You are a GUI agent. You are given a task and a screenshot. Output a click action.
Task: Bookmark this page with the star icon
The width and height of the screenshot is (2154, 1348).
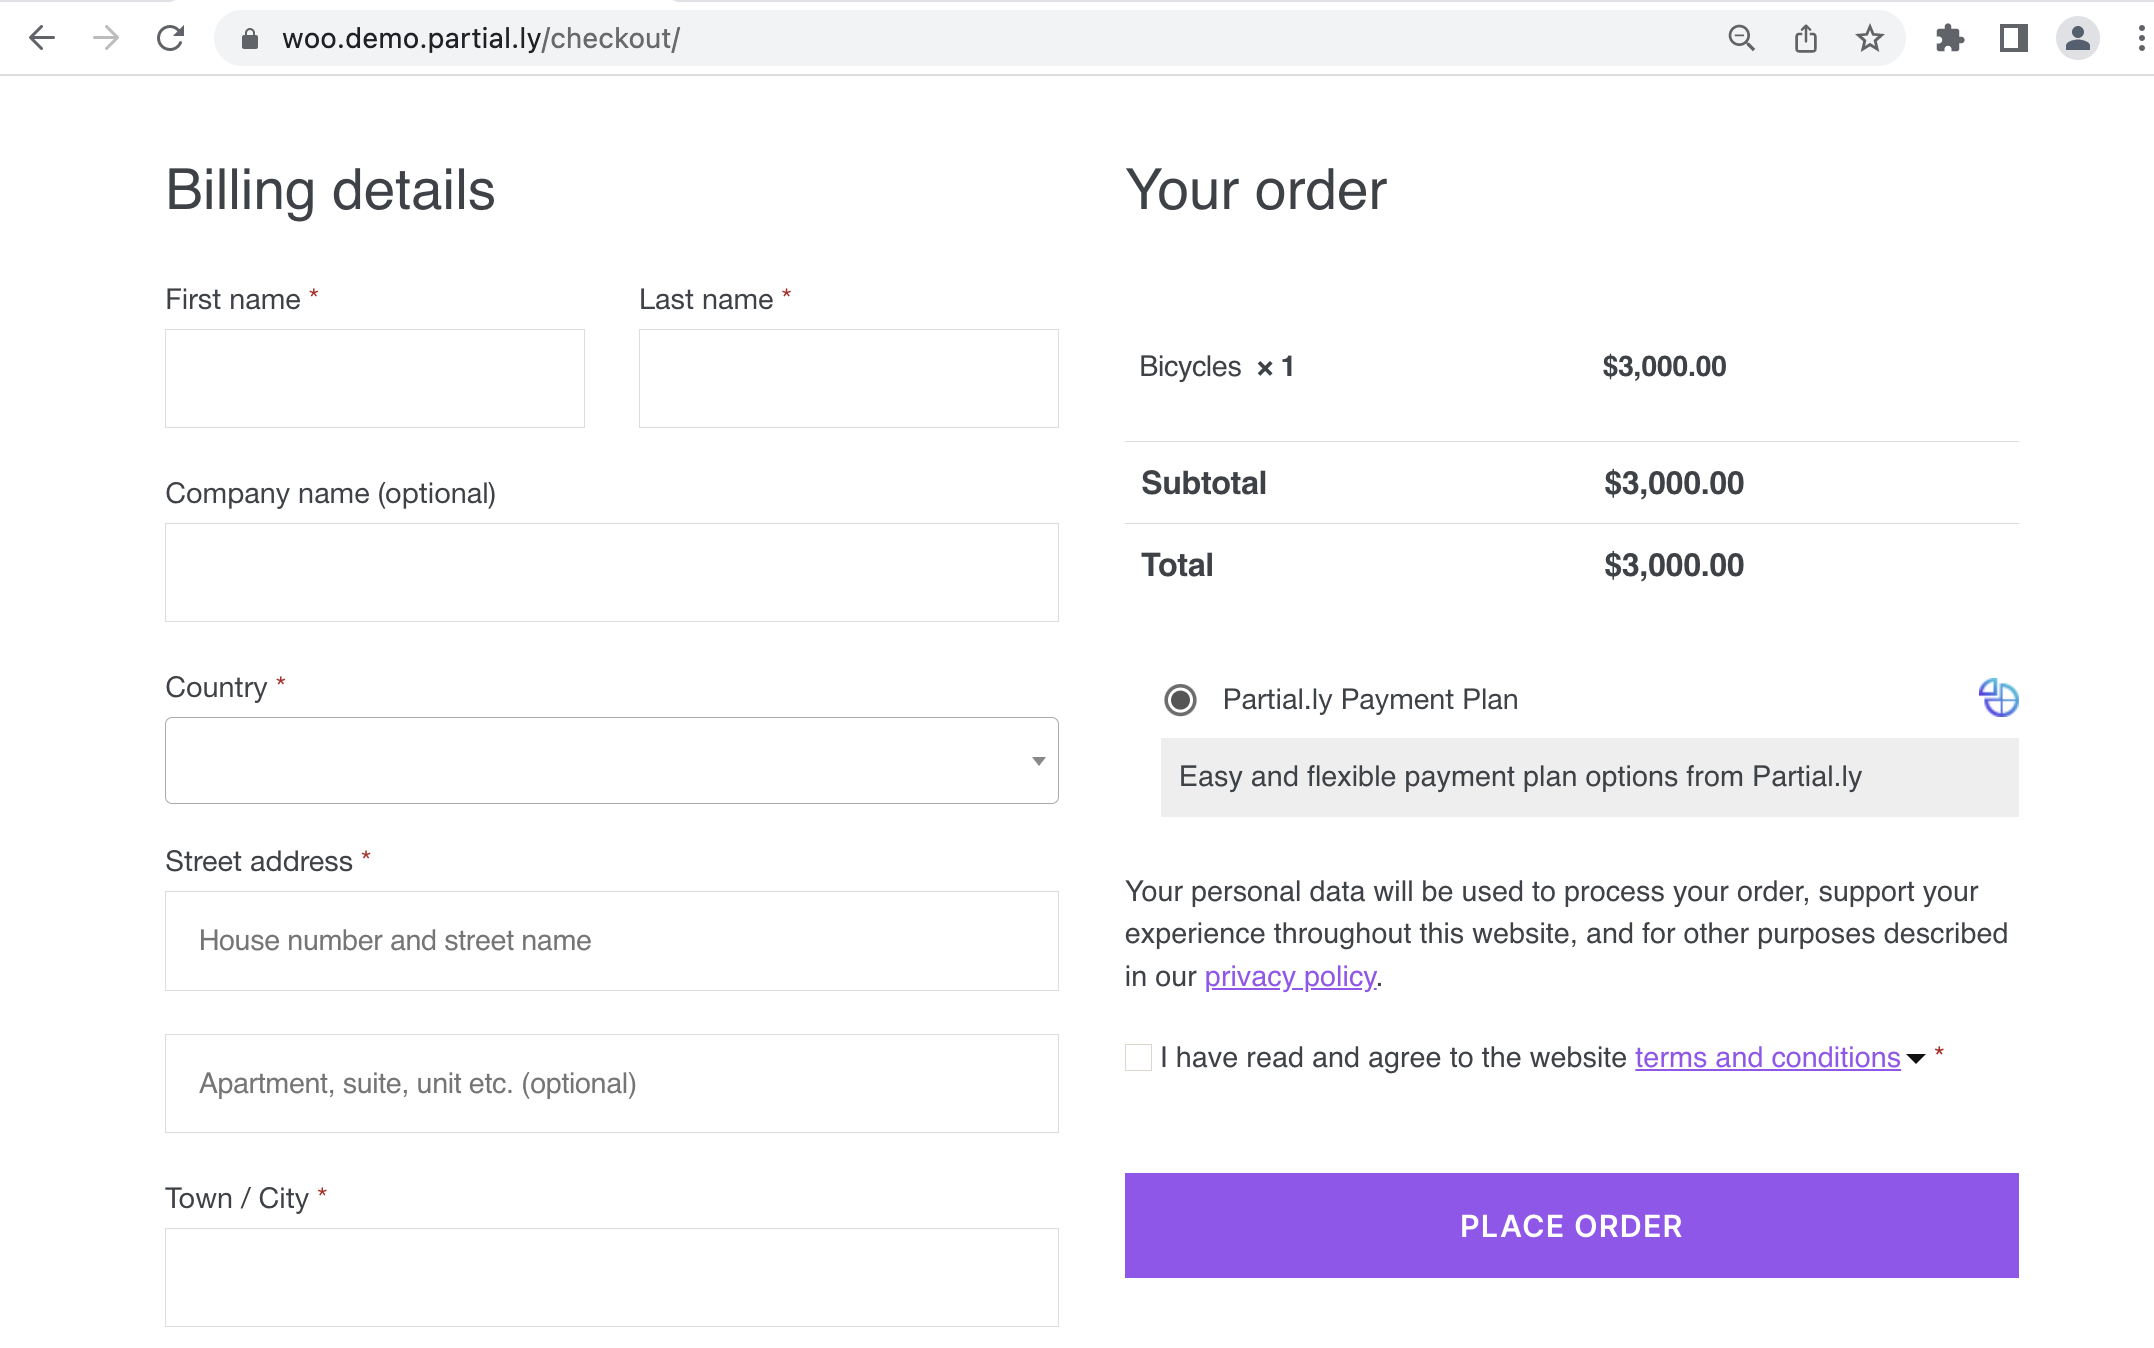coord(1869,38)
